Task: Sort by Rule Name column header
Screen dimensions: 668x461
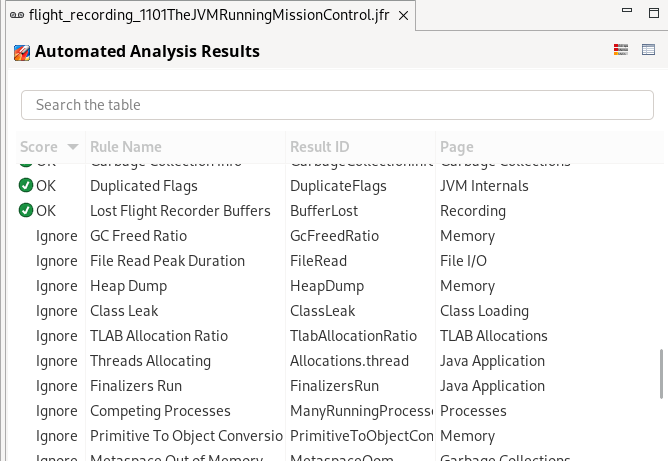Action: point(125,147)
